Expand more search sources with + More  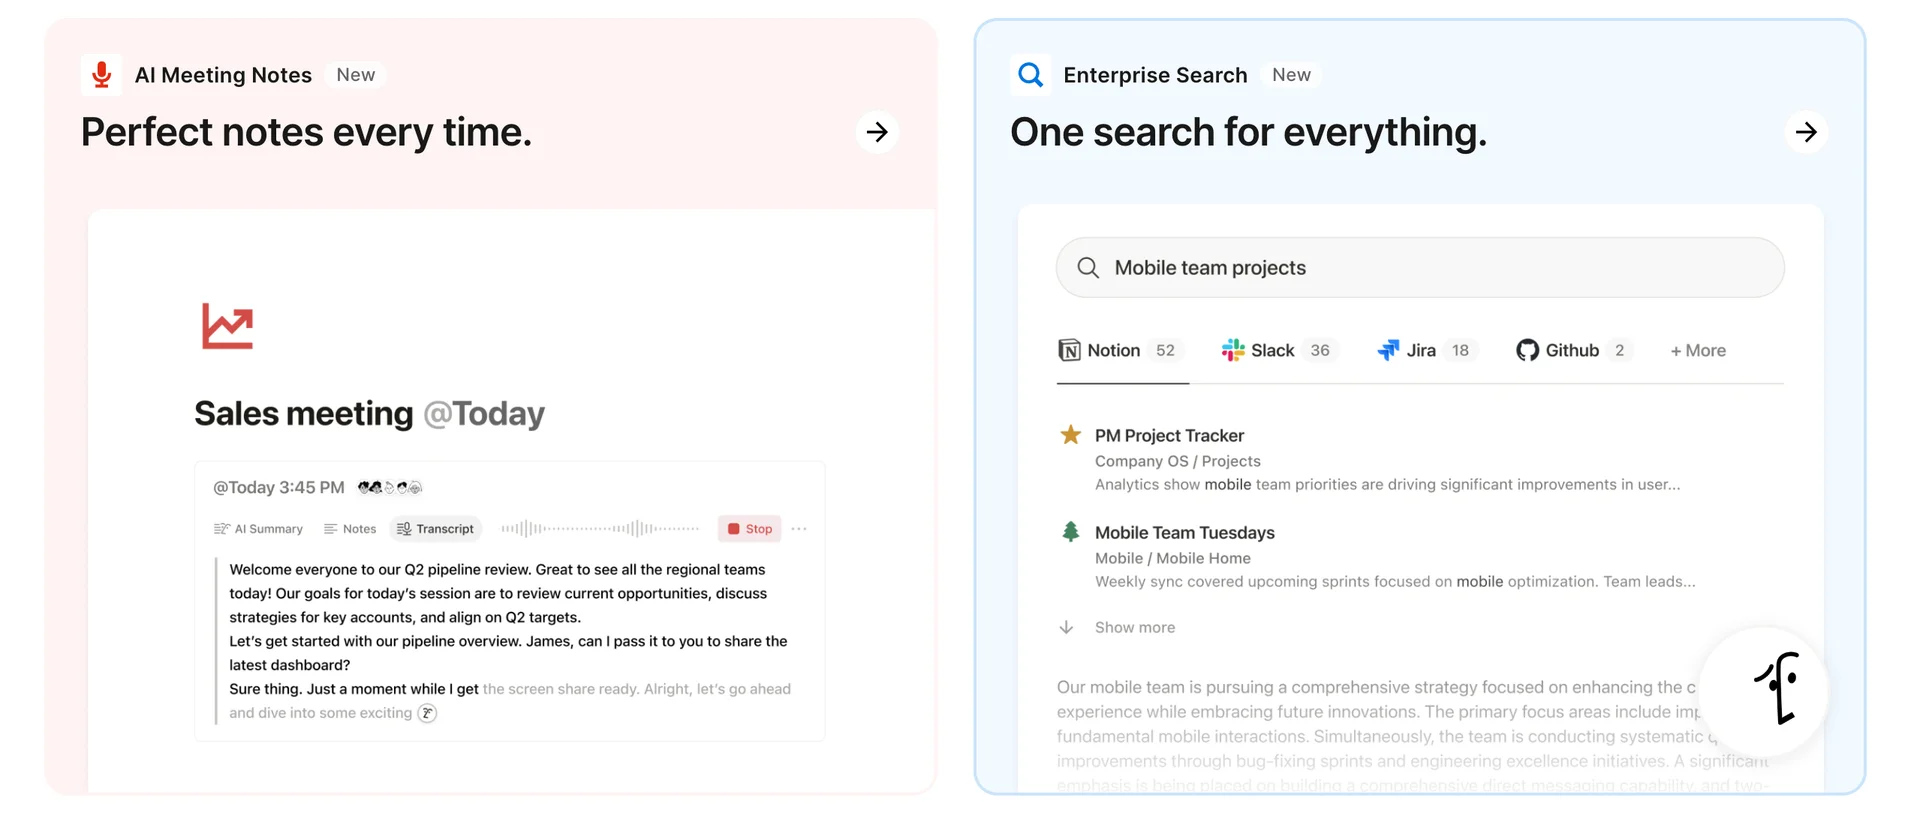1697,351
